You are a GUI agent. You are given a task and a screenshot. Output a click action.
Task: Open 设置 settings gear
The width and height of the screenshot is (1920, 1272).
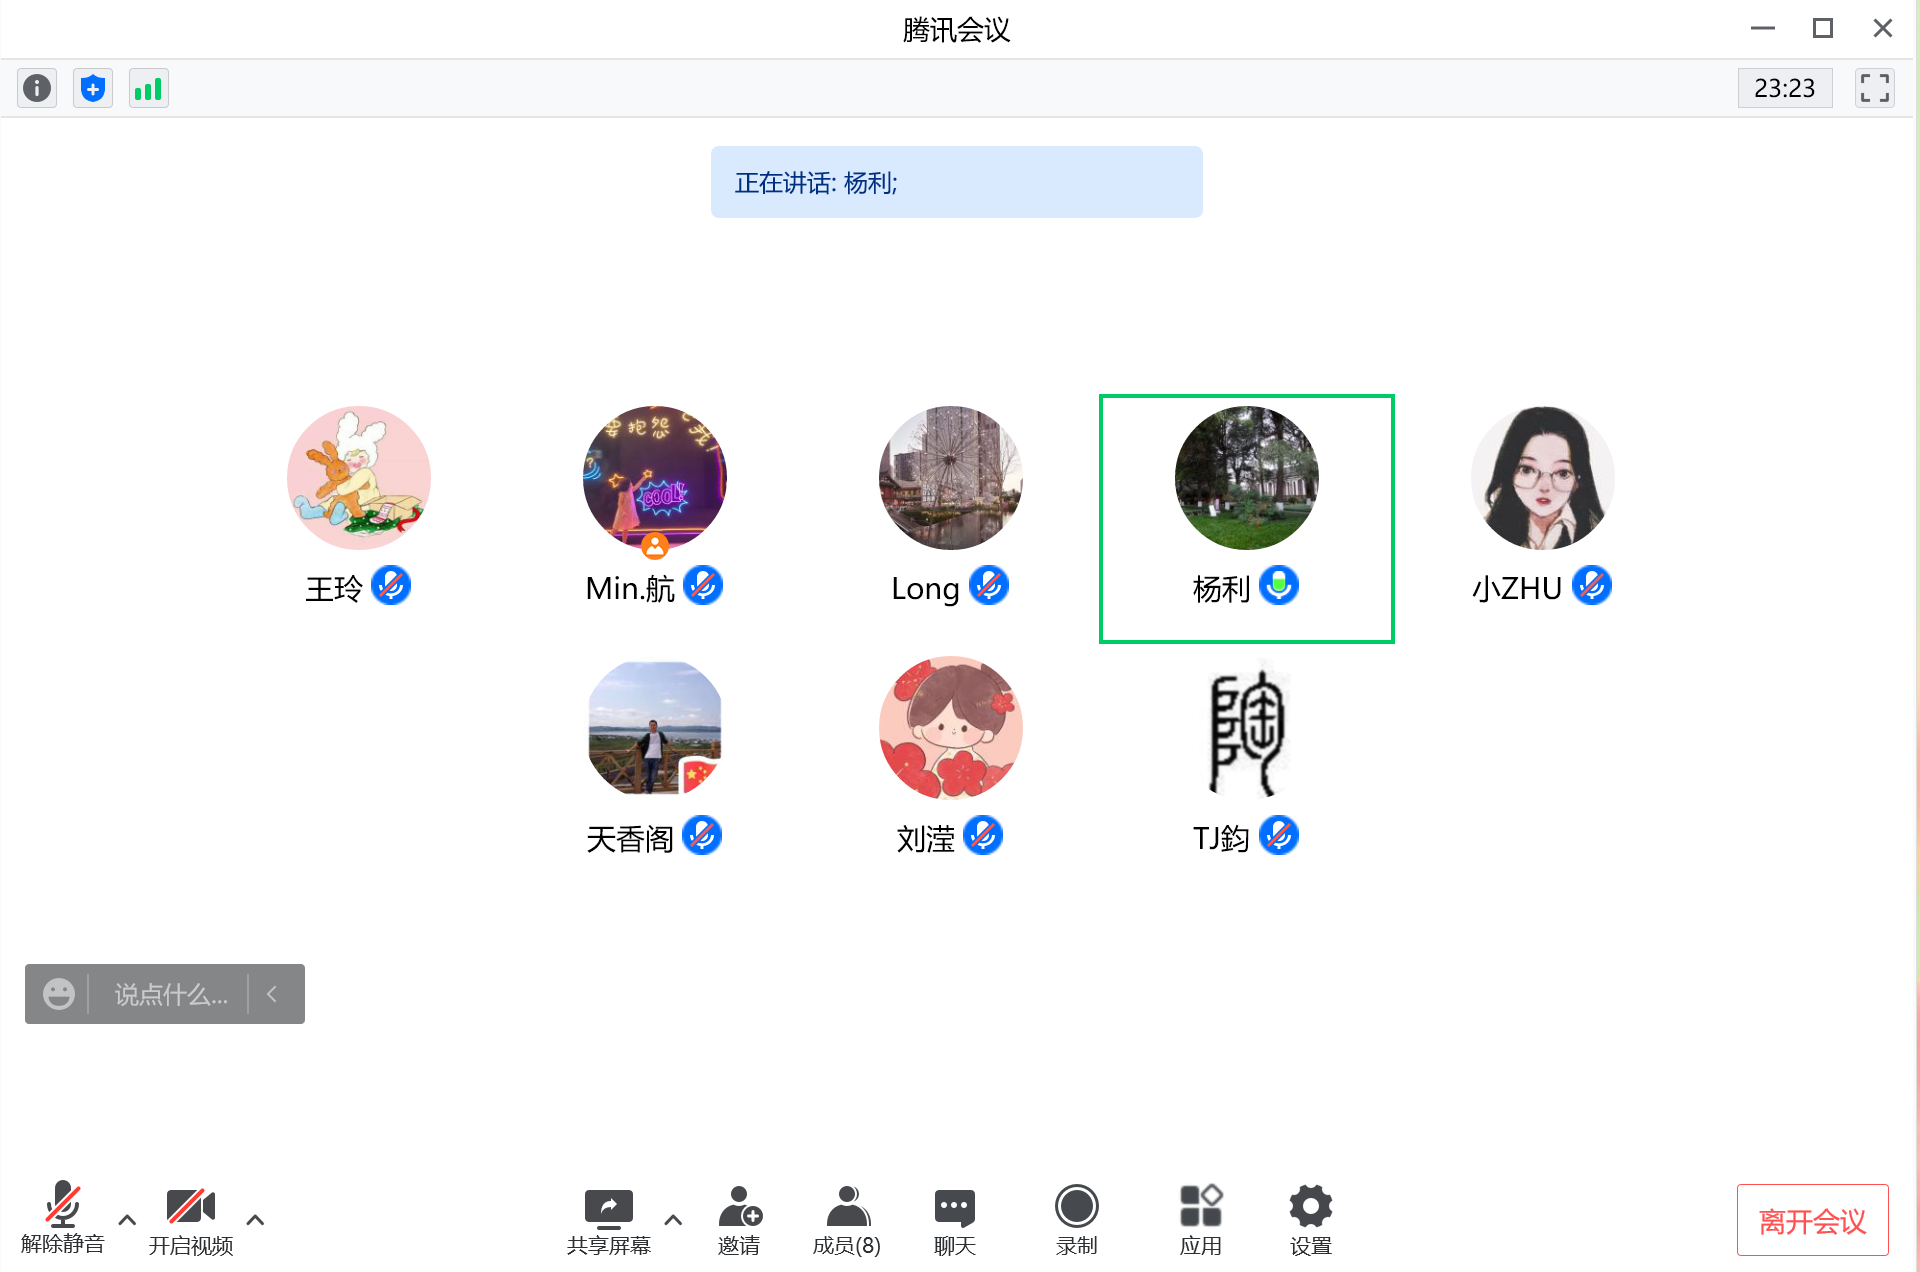(1311, 1220)
